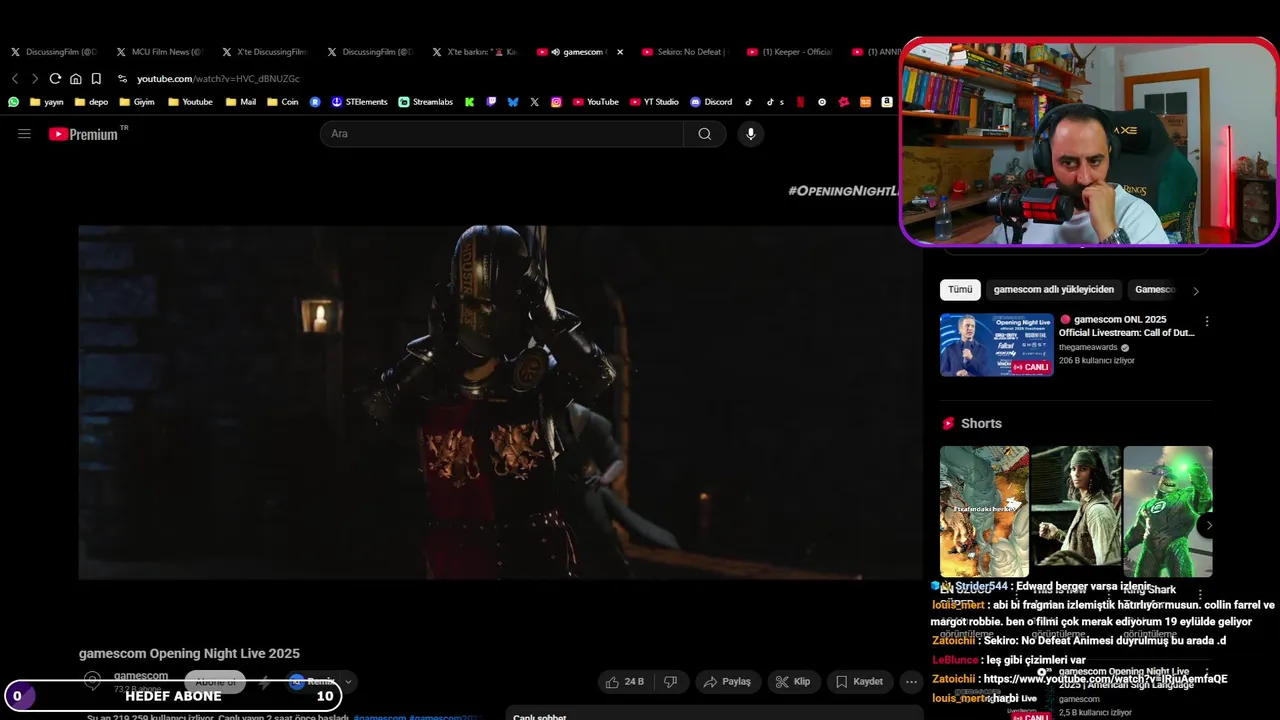
Task: Switch to the X'te DiscussingFilm tab
Action: [x=264, y=52]
